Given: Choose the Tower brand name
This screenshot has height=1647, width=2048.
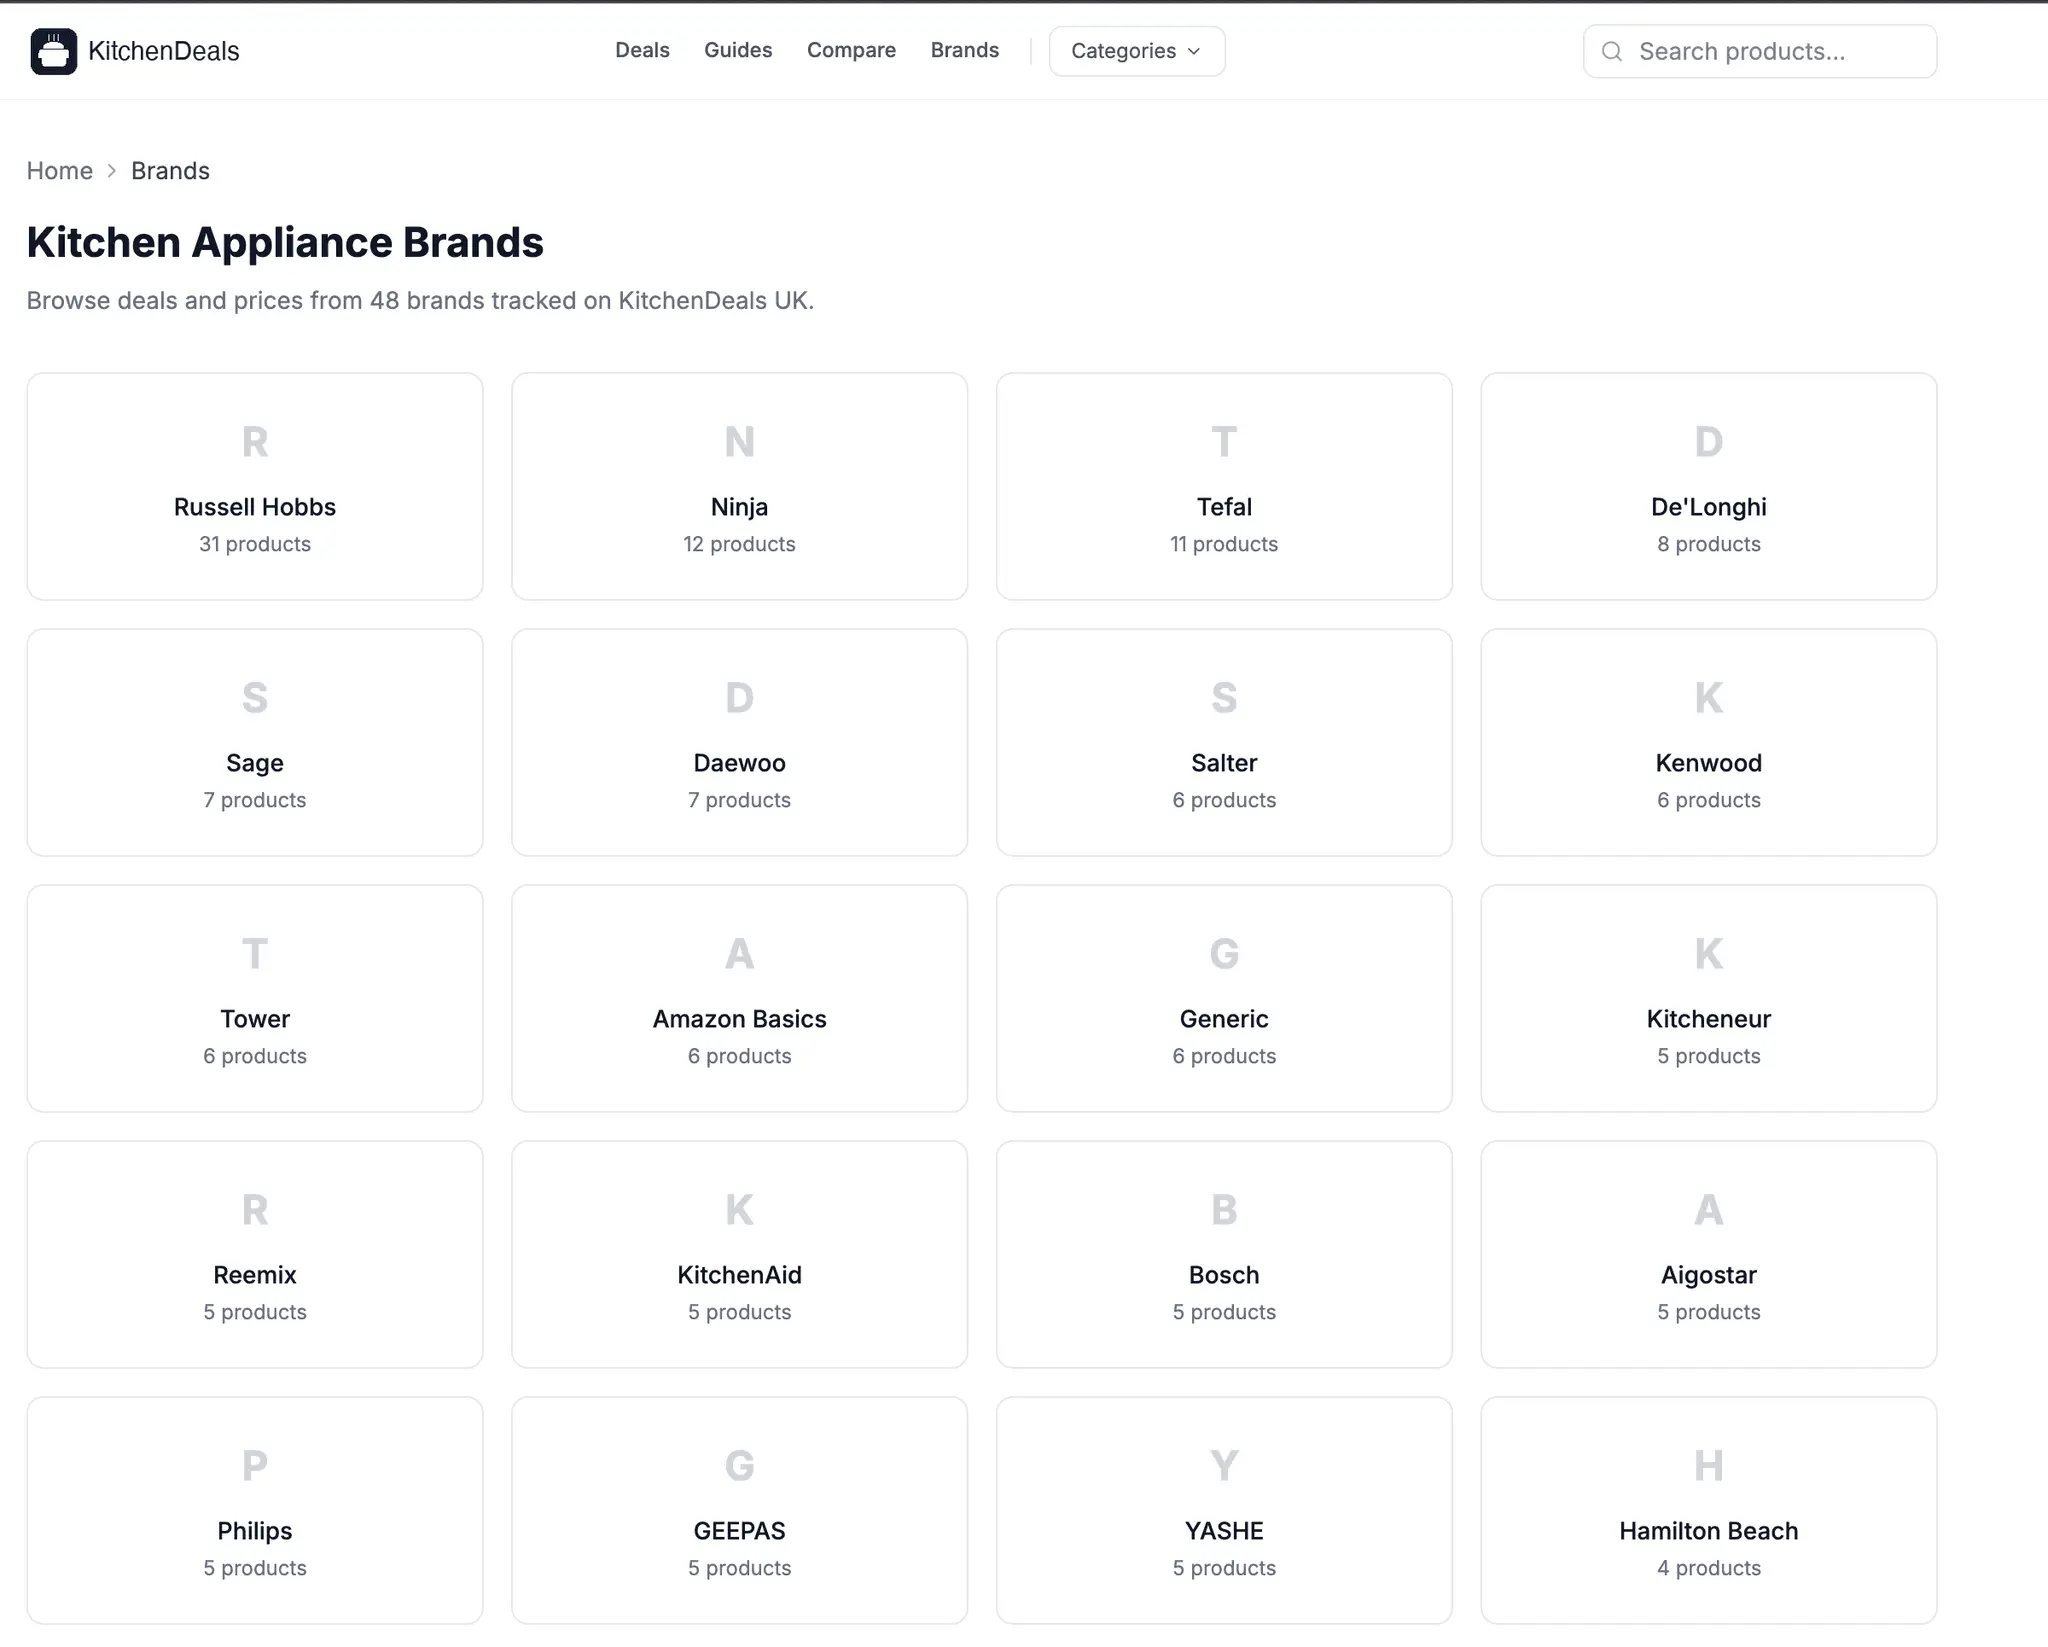Looking at the screenshot, I should tap(255, 1019).
